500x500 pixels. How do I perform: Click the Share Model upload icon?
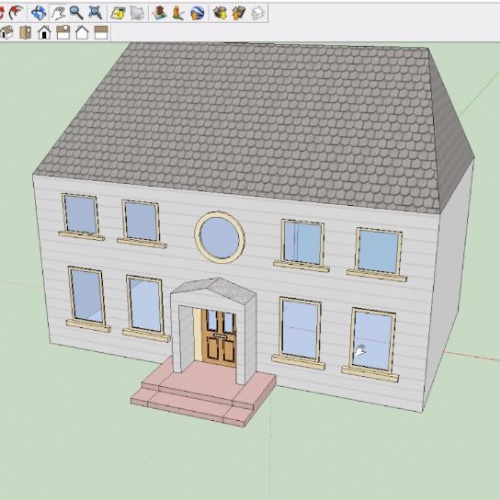coord(239,13)
